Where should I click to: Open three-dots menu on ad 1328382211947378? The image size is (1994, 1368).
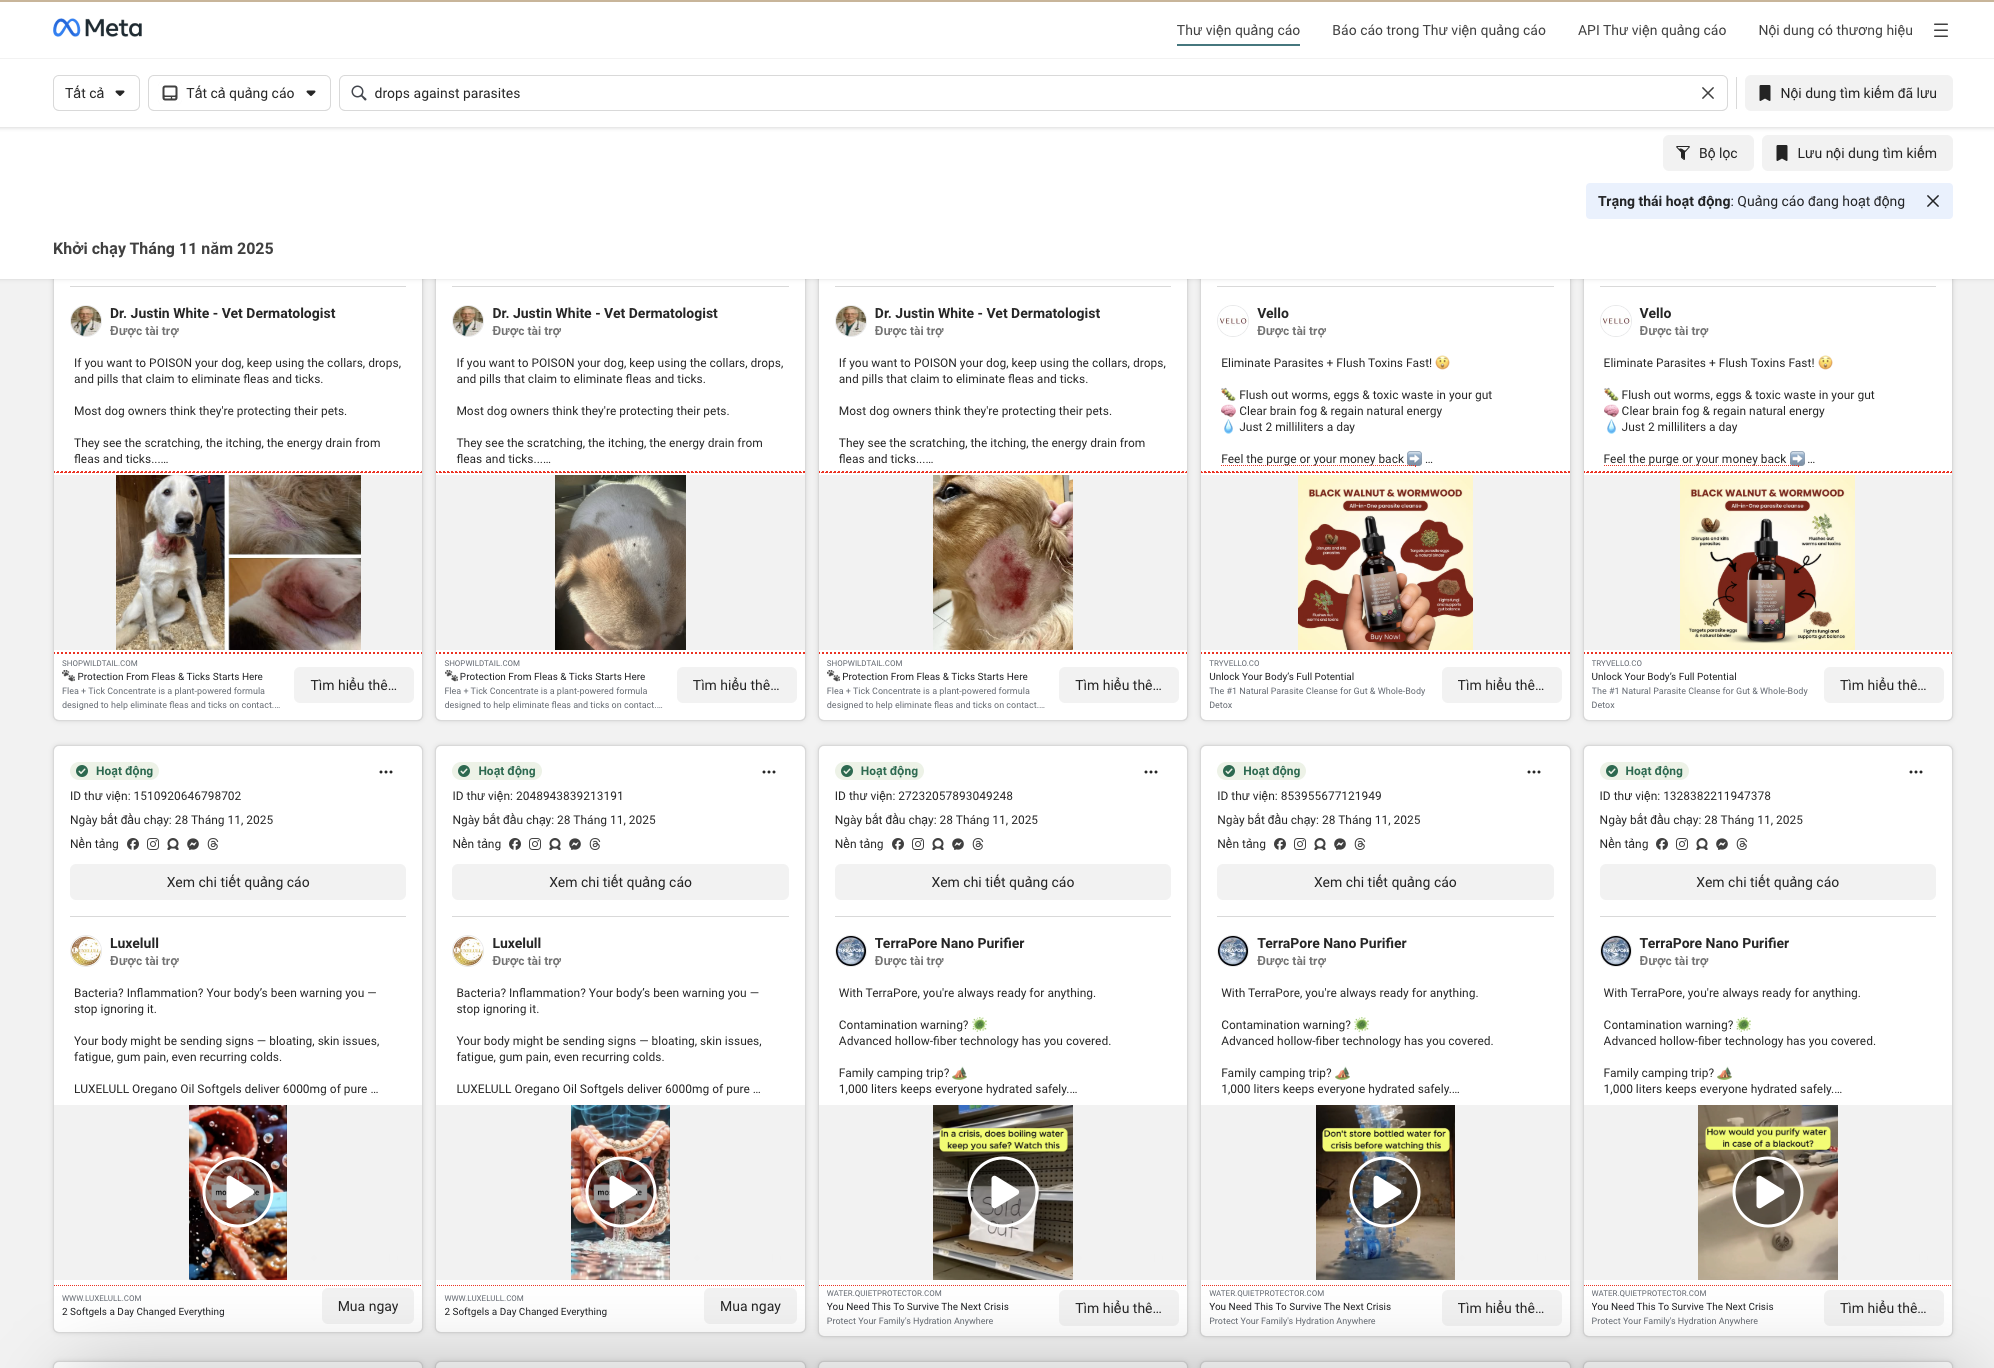1915,771
